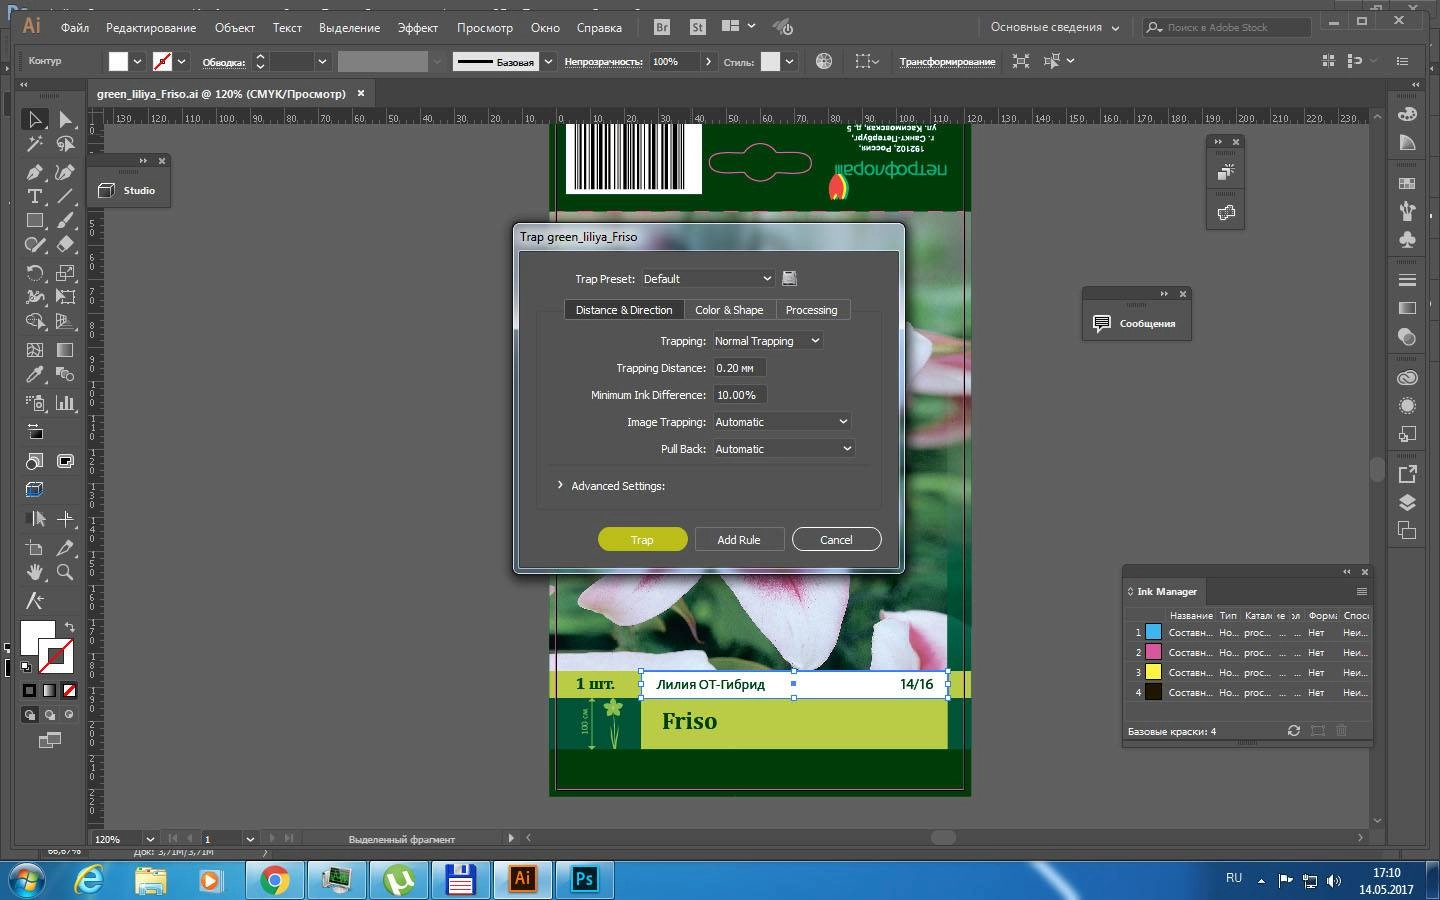Open the Pull Back dropdown

click(x=783, y=449)
